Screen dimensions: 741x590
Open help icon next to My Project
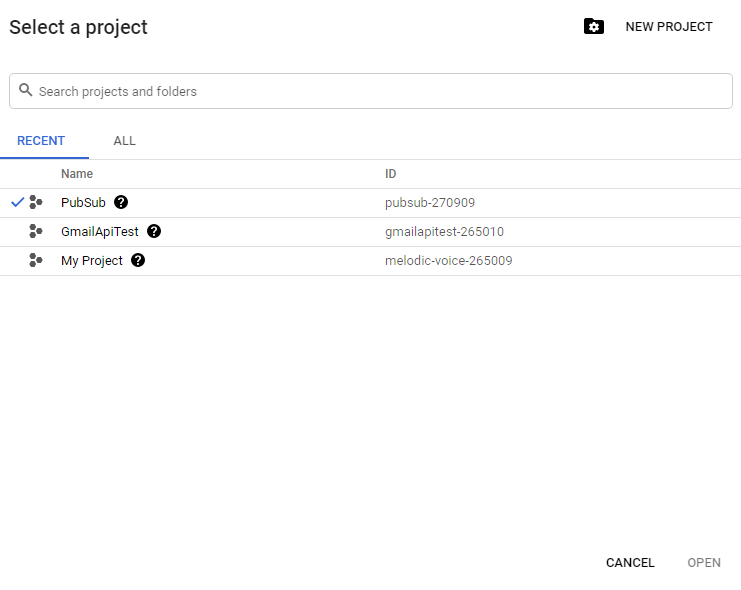138,260
